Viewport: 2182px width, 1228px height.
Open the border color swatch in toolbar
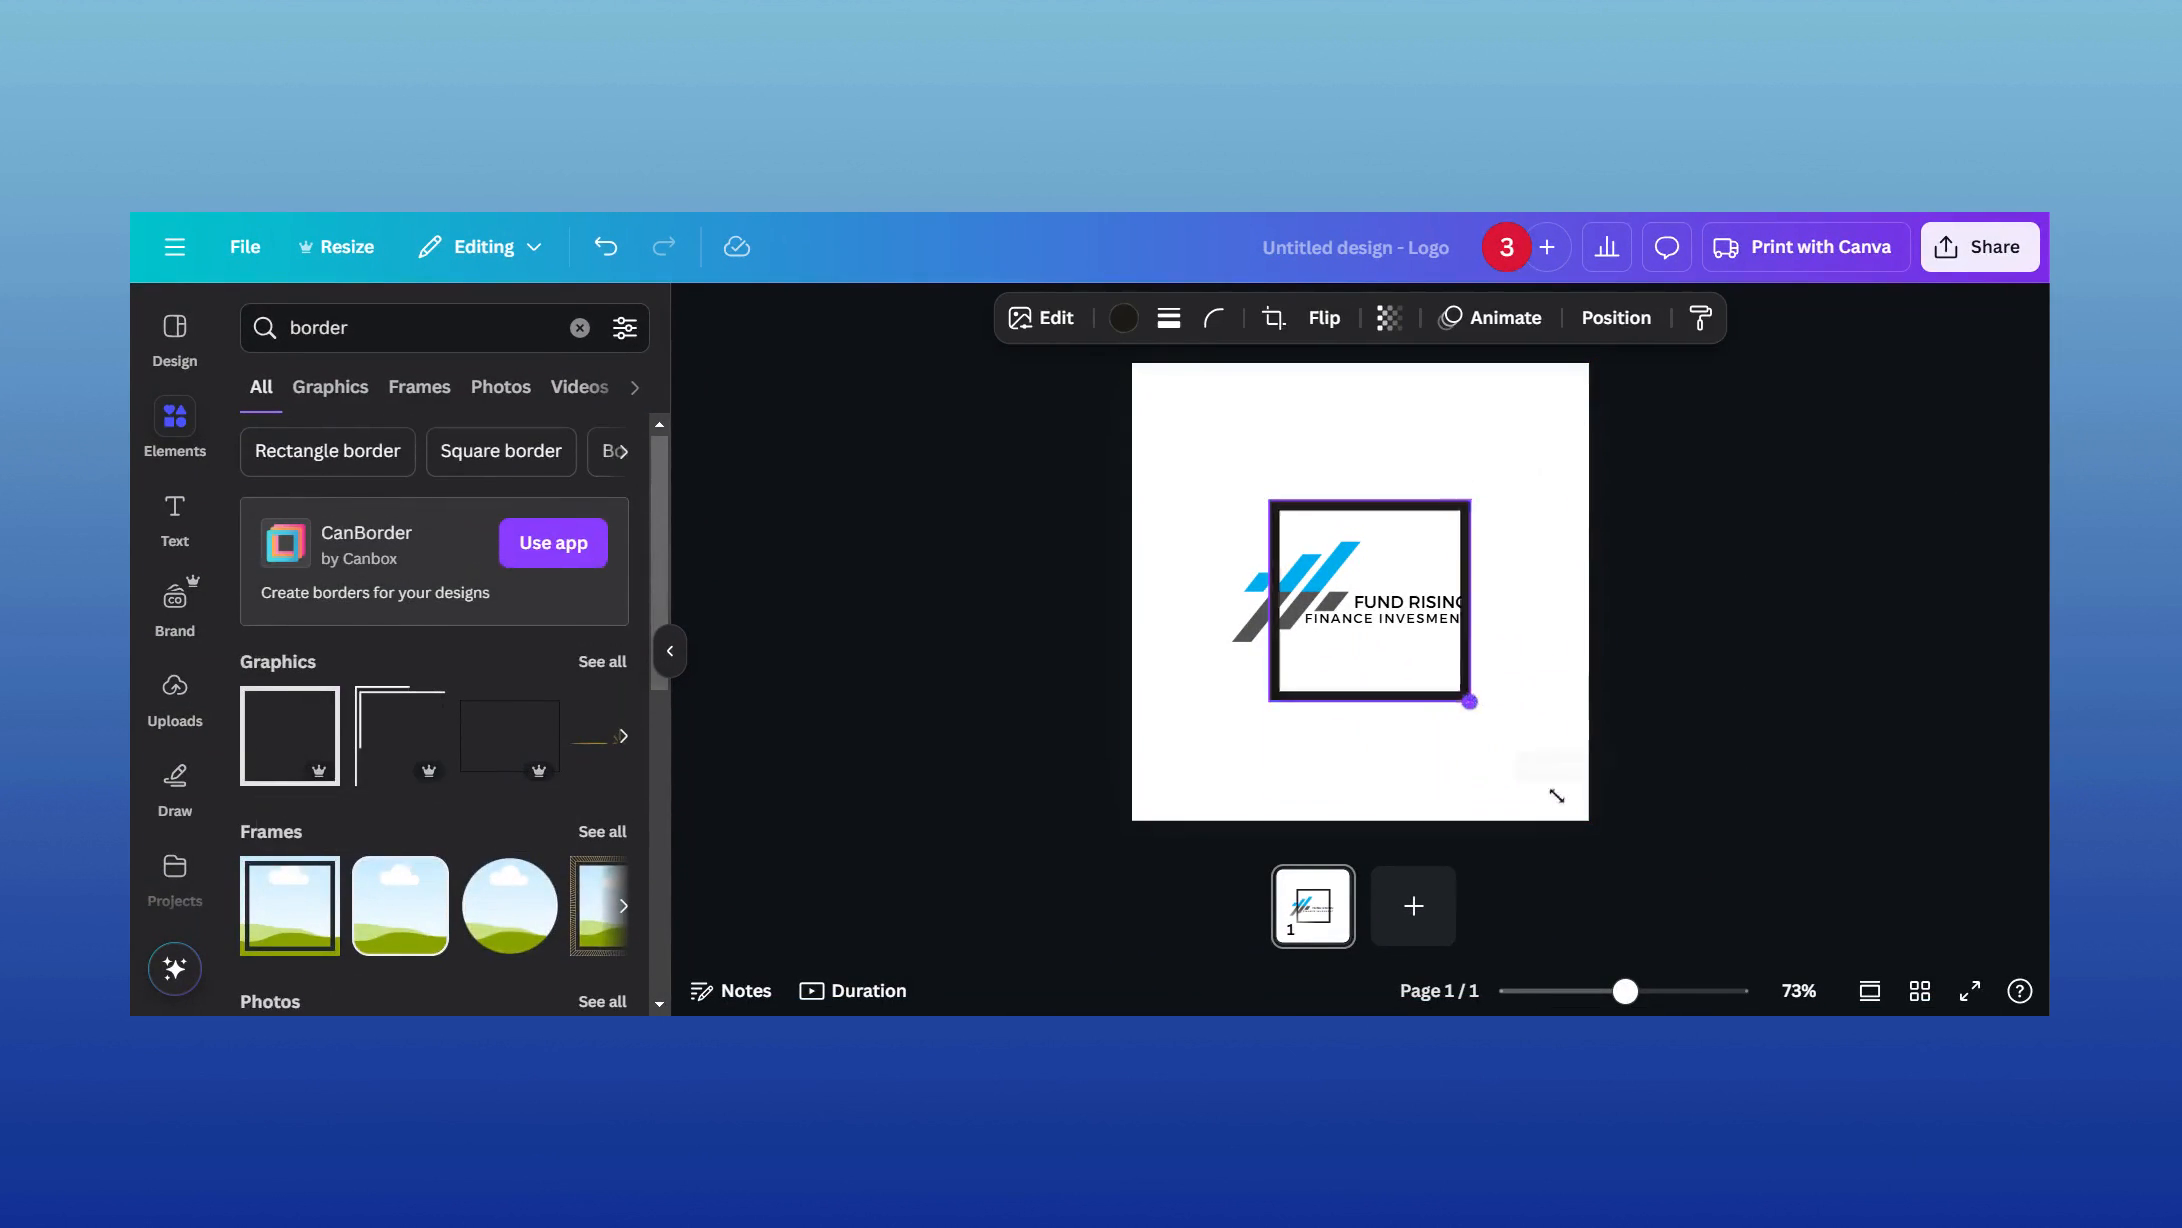(1123, 317)
